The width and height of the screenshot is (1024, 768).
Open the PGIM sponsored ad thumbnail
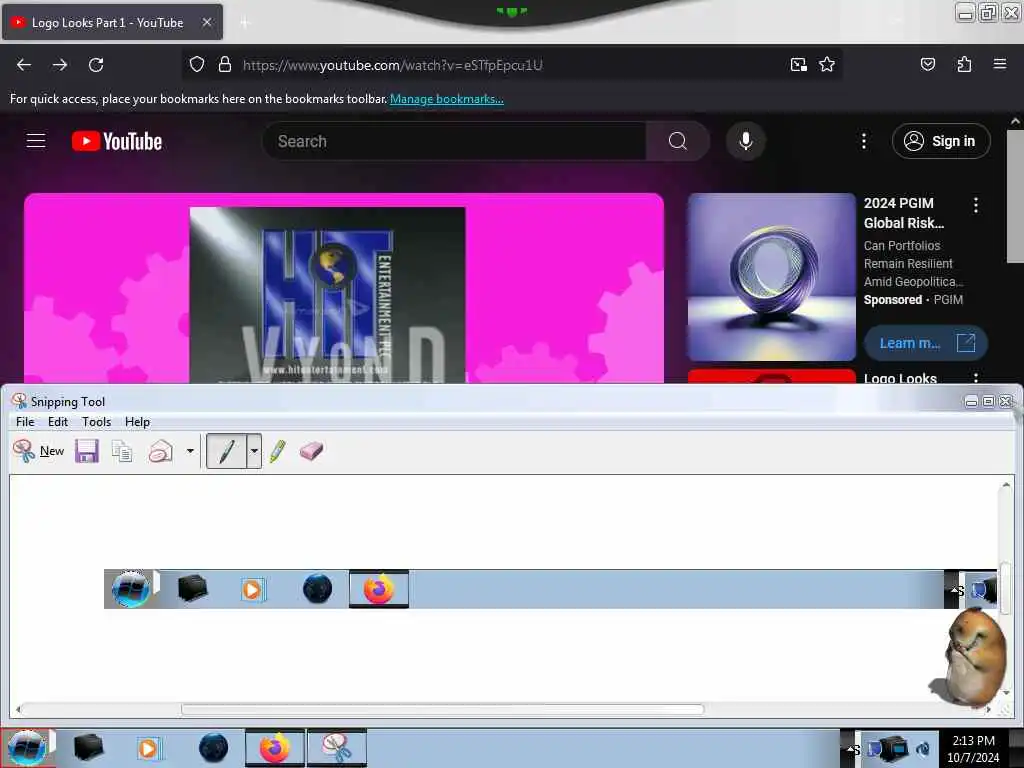771,277
